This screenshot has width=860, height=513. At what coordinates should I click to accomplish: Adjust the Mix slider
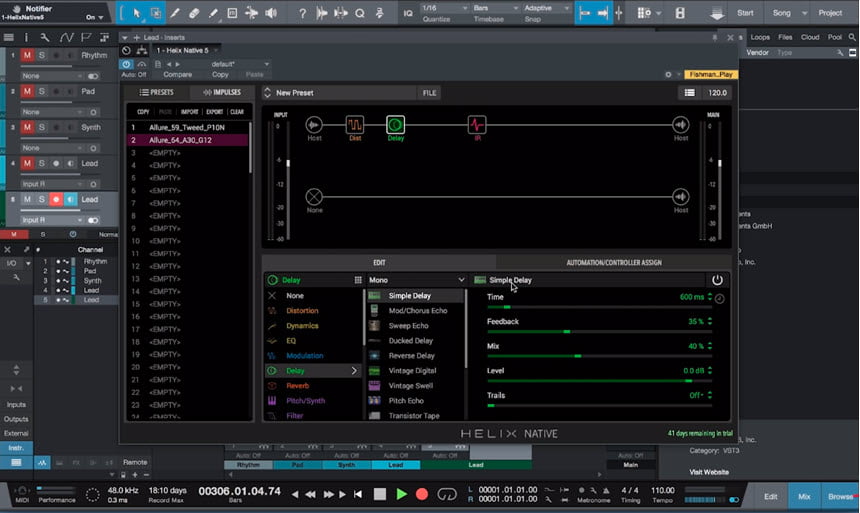(599, 356)
